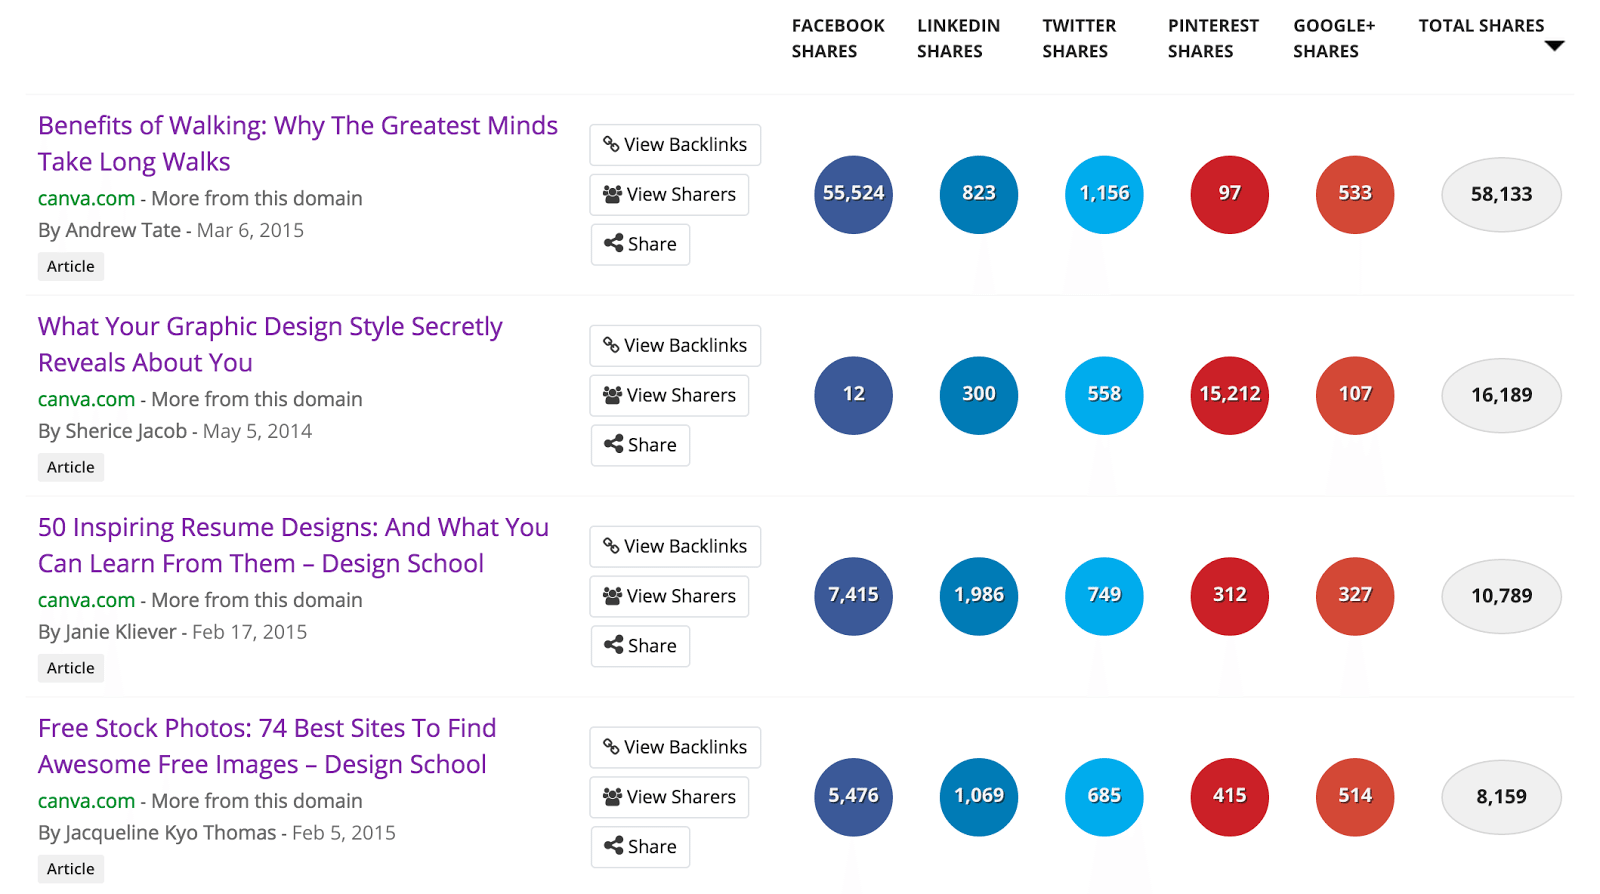This screenshot has height=894, width=1600.
Task: Click More from this domain under first article
Action: pos(256,198)
